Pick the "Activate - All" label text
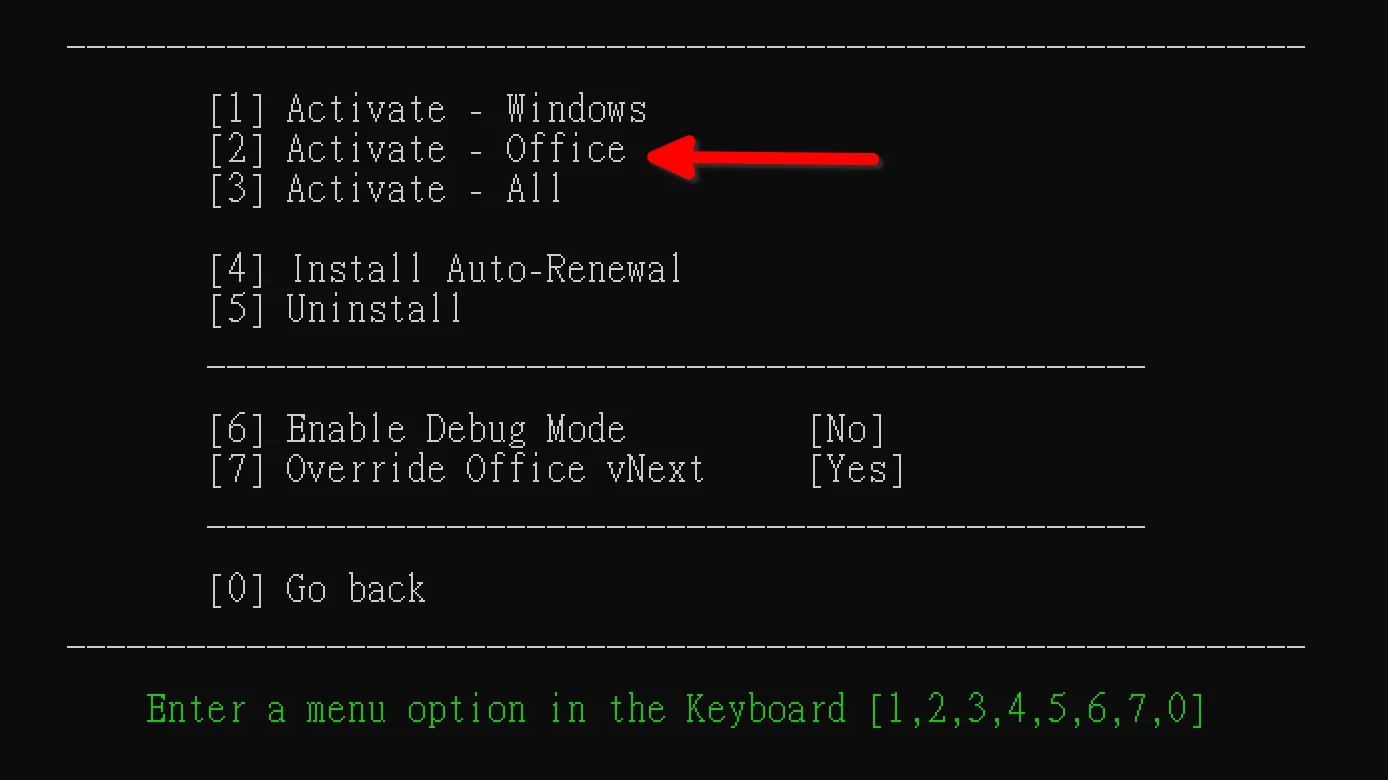Screen dimensions: 1388x780 tap(424, 189)
